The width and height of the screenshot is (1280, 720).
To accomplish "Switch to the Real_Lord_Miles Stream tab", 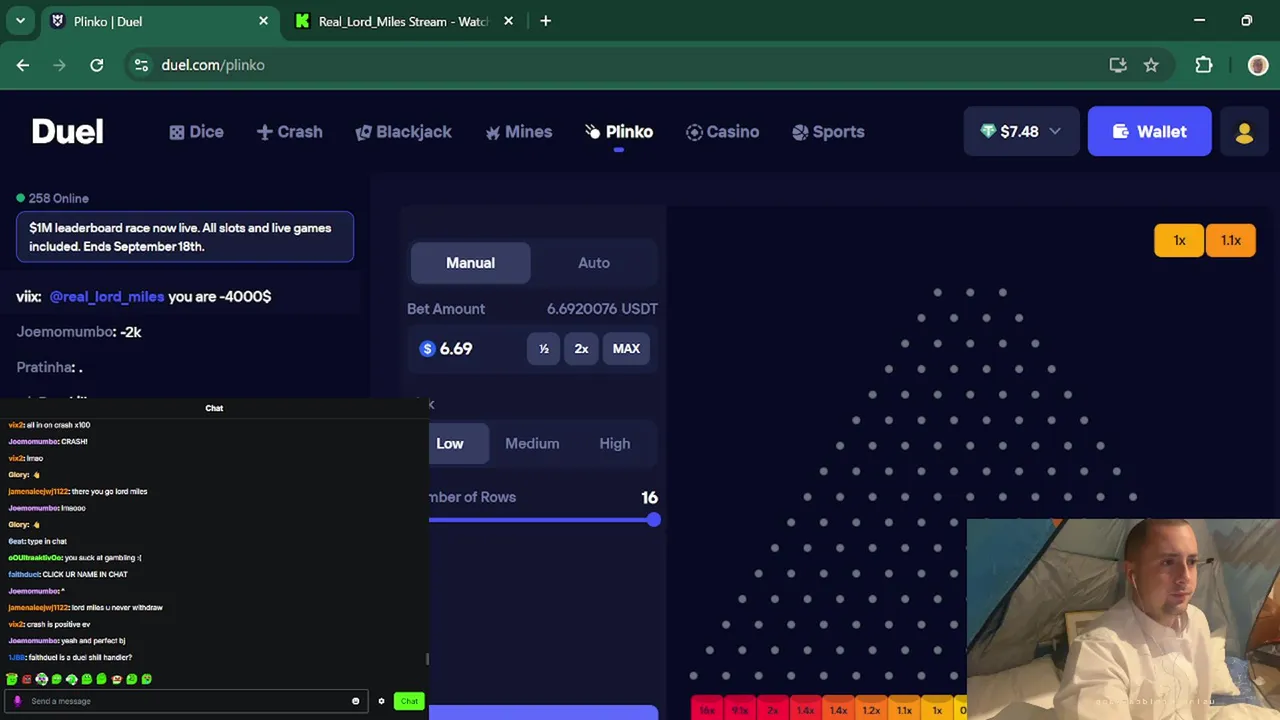I will click(x=403, y=21).
